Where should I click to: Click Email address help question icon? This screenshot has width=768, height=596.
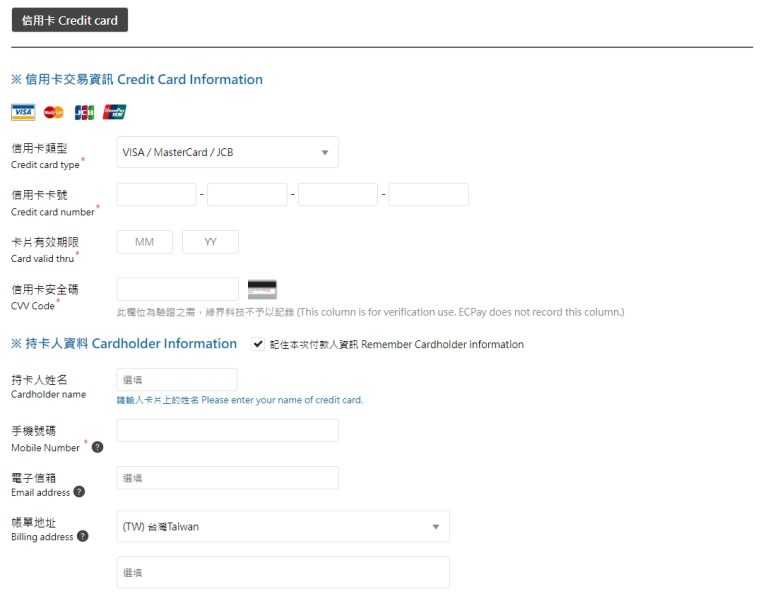pos(79,492)
